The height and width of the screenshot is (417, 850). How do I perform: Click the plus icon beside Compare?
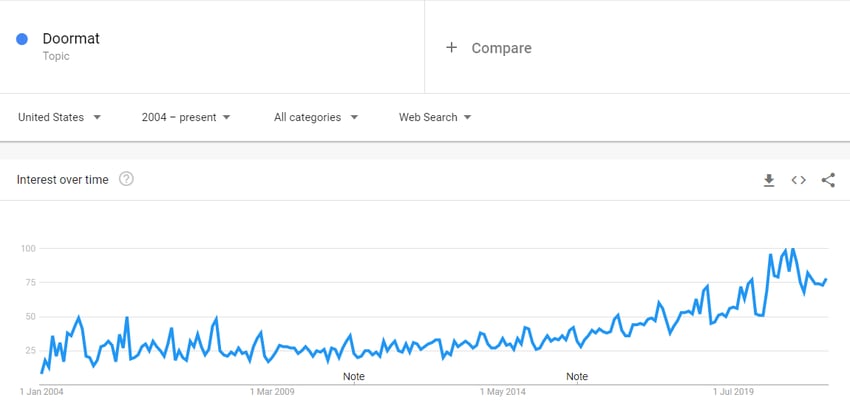point(451,48)
